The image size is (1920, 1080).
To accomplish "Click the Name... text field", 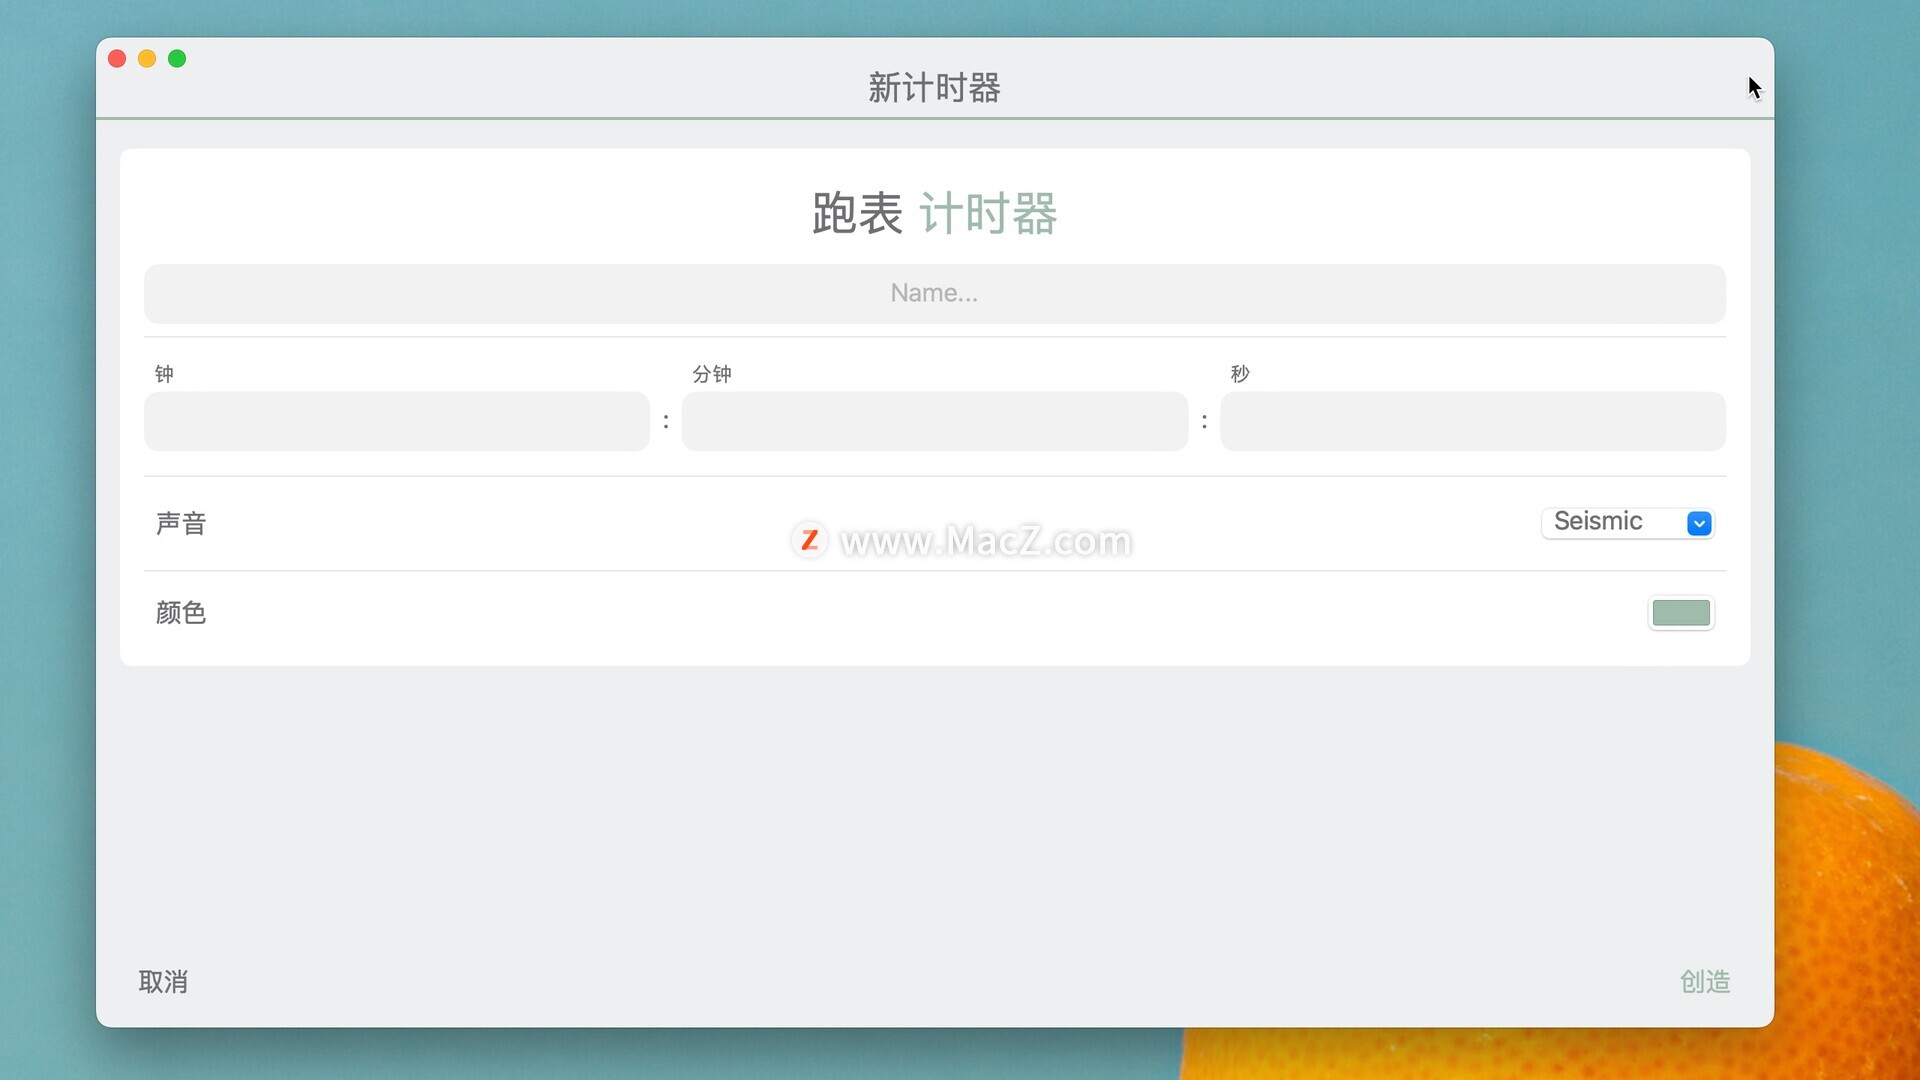I will click(934, 293).
